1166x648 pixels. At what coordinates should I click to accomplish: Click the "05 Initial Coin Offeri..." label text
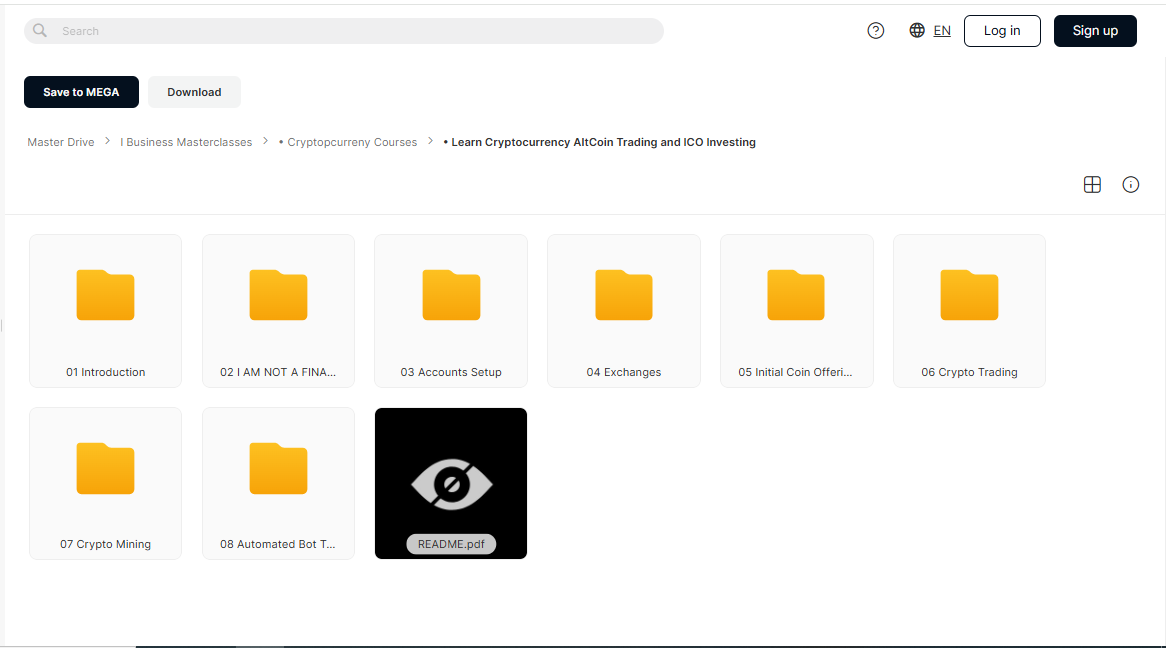click(x=796, y=372)
